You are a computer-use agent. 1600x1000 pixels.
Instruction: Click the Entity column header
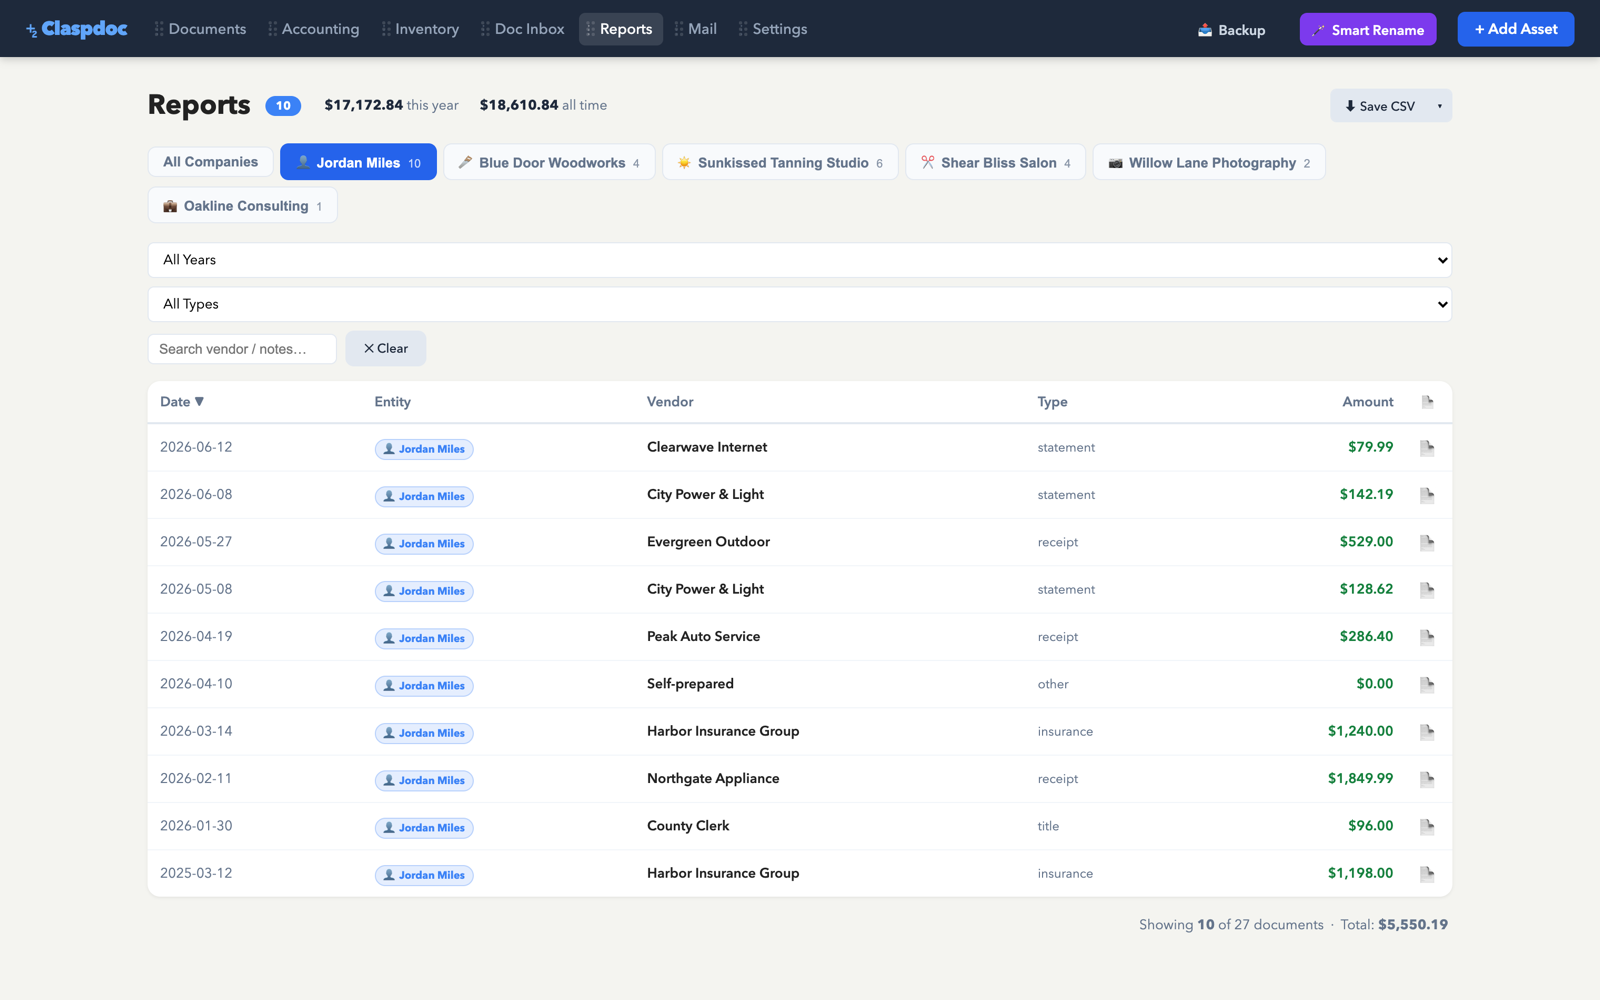pyautogui.click(x=392, y=402)
